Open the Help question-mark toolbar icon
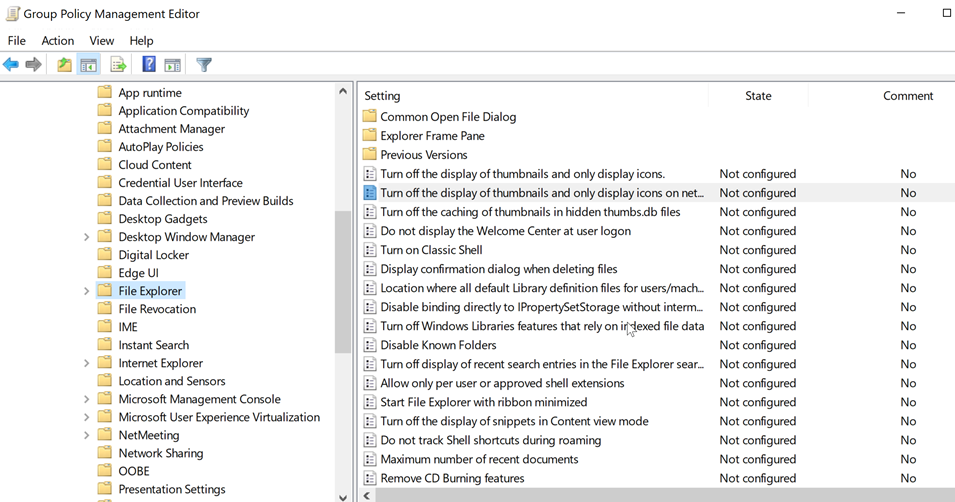 pyautogui.click(x=149, y=64)
